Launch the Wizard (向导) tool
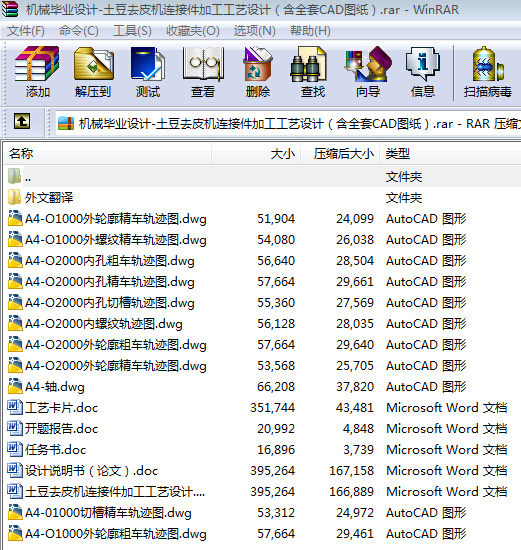The height and width of the screenshot is (550, 521). tap(368, 72)
